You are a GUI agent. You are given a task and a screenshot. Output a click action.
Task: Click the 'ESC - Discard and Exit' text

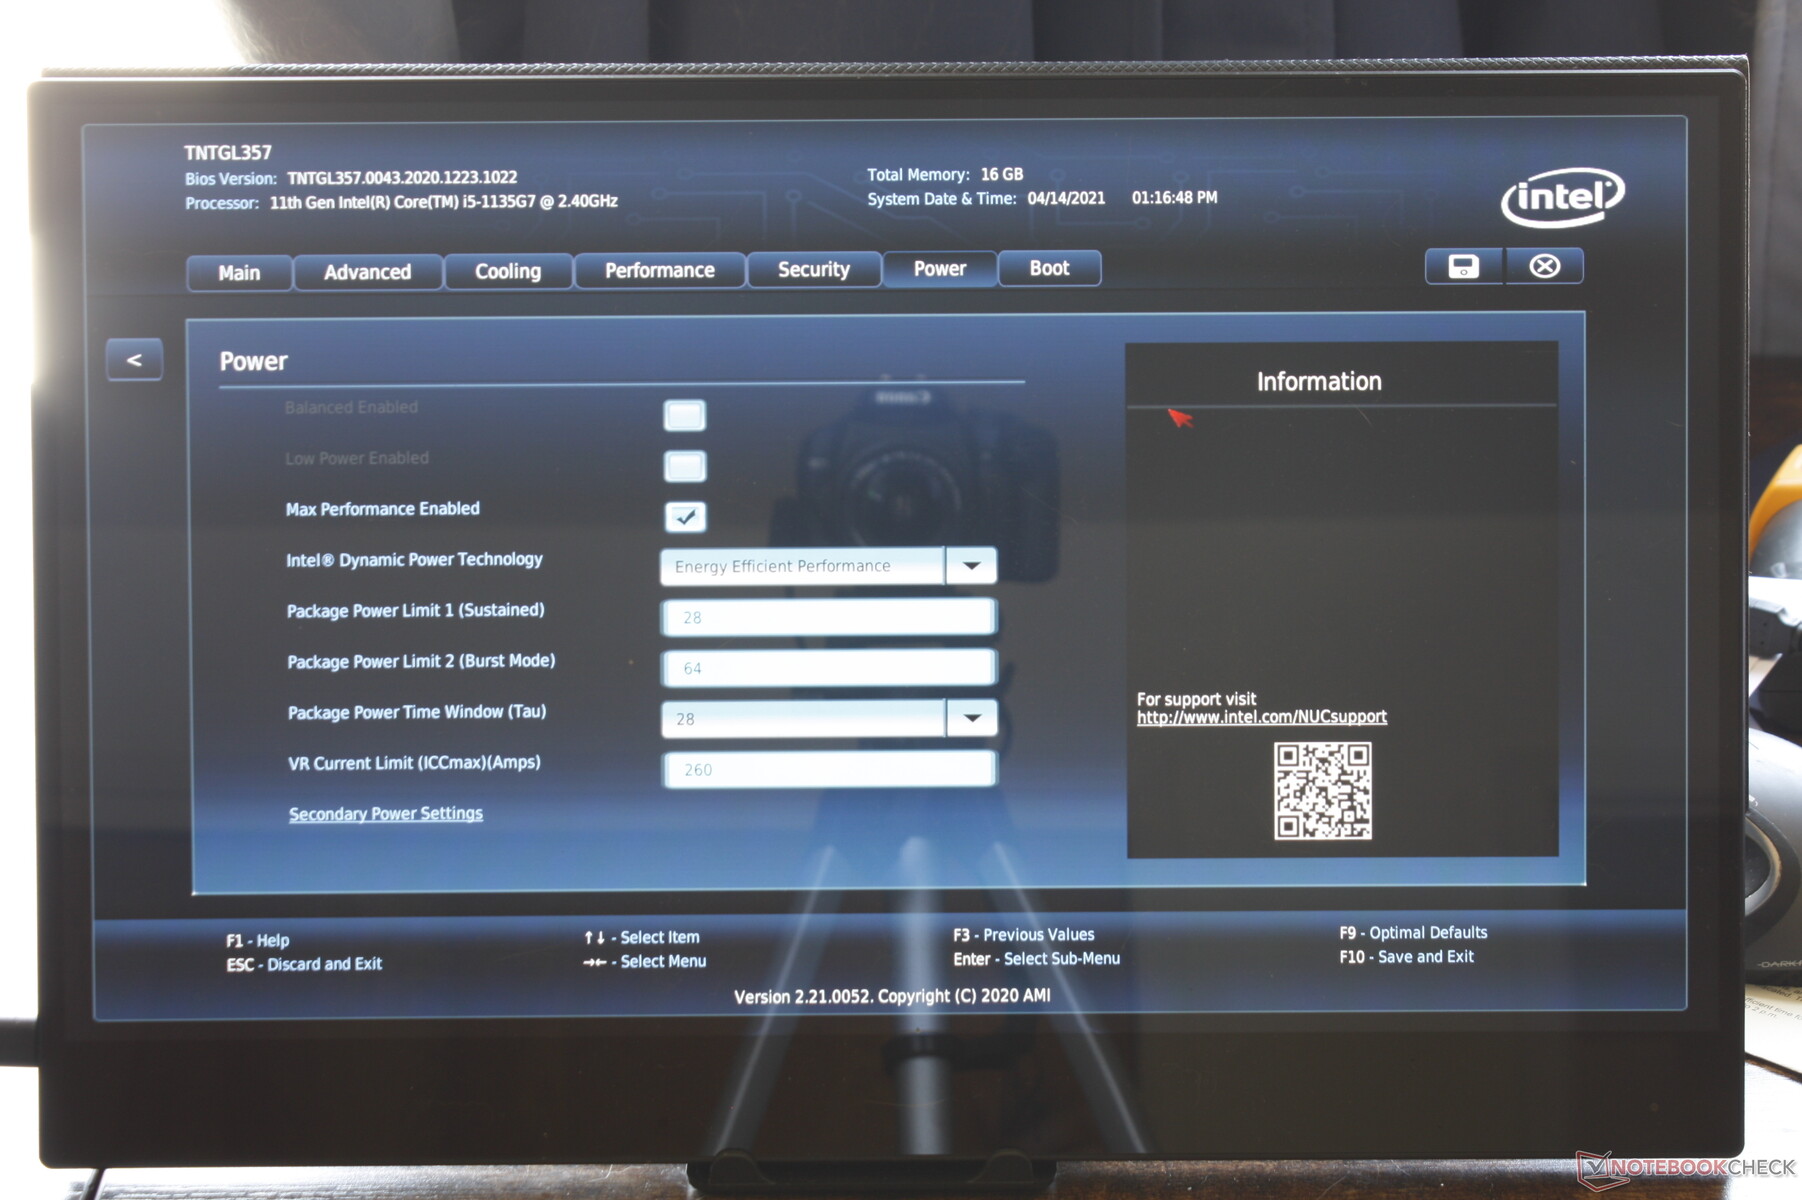(x=304, y=964)
